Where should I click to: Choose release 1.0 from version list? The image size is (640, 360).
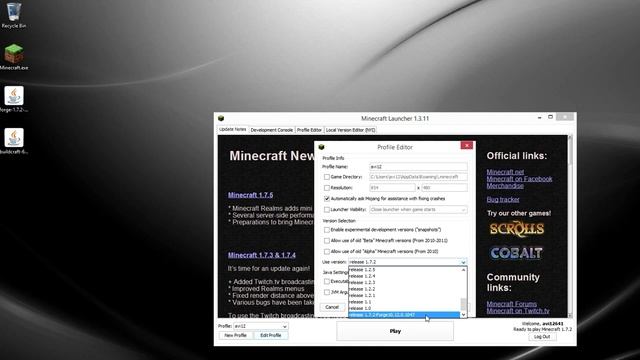(x=404, y=309)
